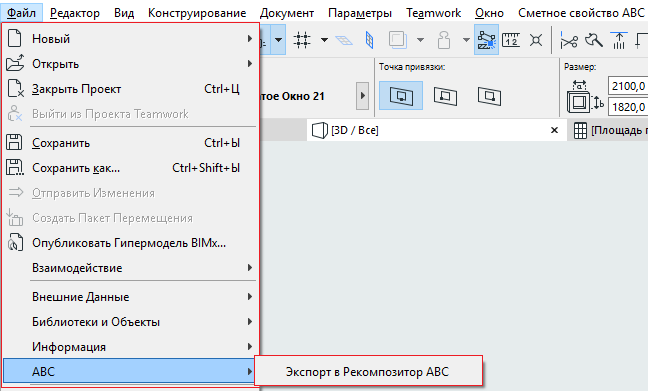Select the first anchor point option

click(x=401, y=95)
